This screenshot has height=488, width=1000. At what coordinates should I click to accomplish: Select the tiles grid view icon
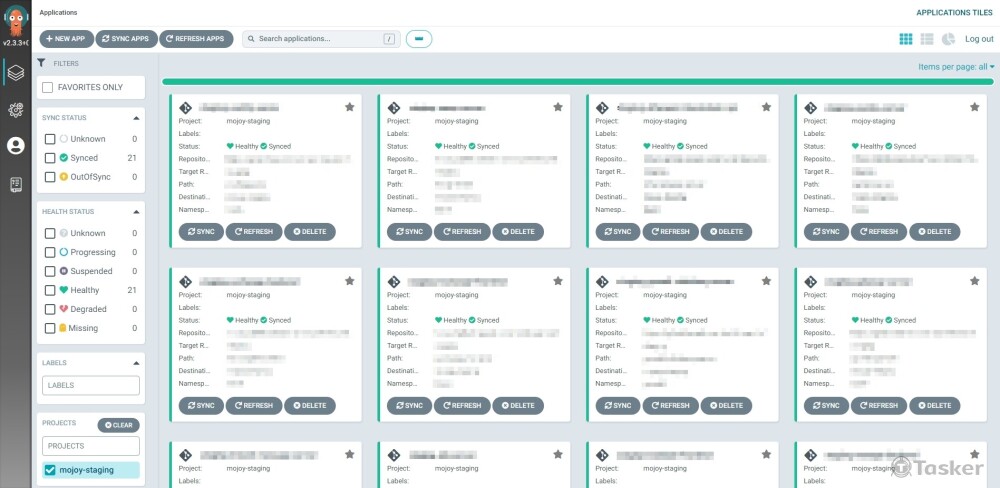pos(906,39)
